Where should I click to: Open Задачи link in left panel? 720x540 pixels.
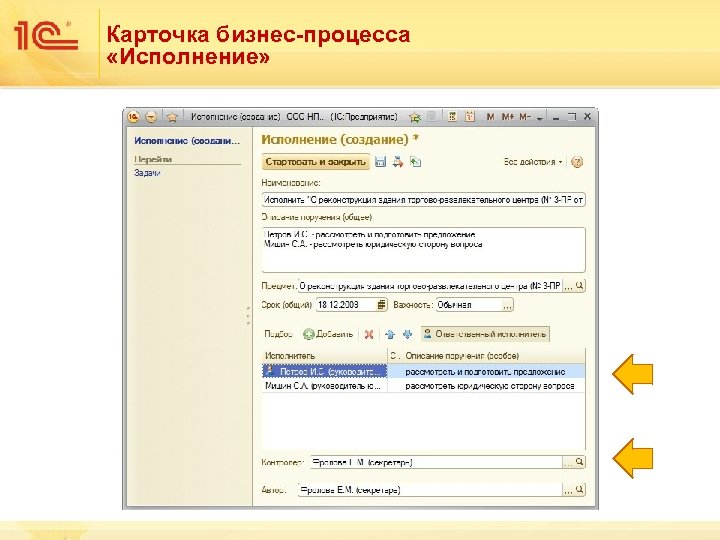click(147, 173)
